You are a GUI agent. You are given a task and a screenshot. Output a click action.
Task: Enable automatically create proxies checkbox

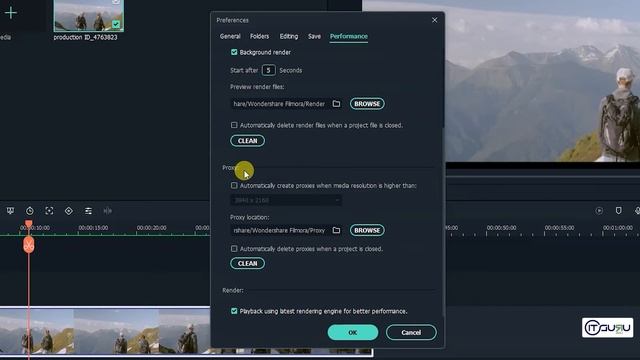234,185
